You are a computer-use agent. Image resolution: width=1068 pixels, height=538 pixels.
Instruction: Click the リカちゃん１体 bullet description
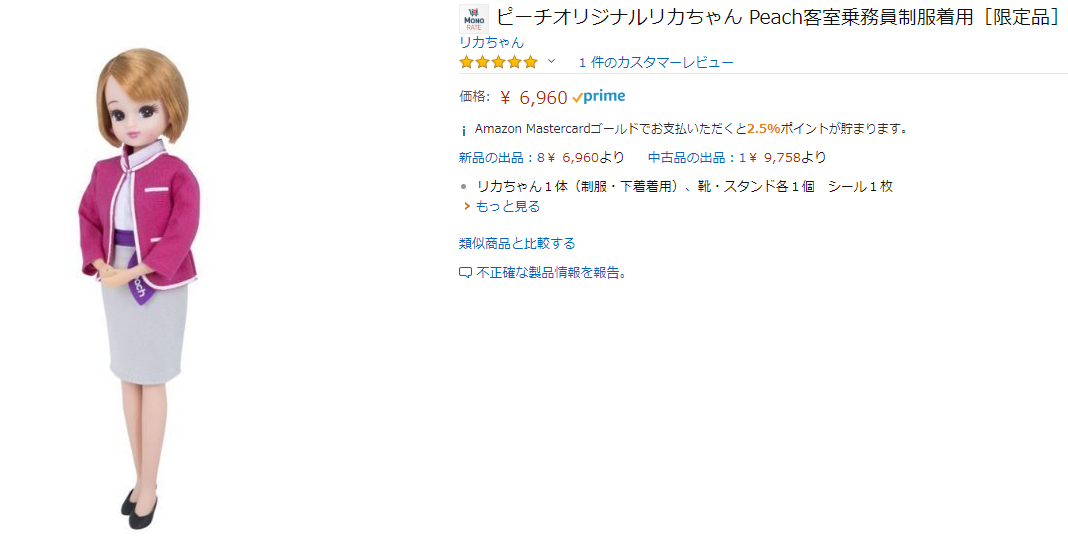click(x=685, y=186)
